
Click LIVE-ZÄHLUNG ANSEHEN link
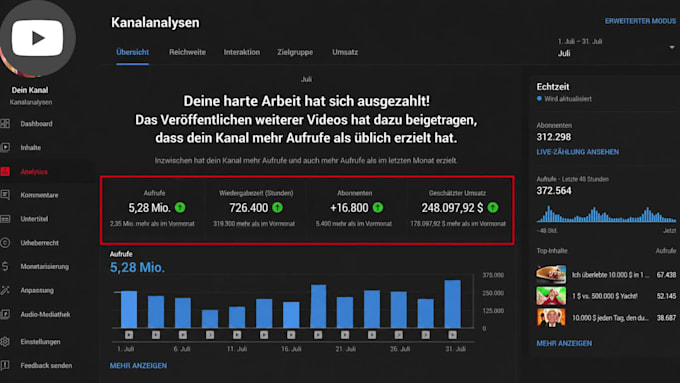(578, 152)
